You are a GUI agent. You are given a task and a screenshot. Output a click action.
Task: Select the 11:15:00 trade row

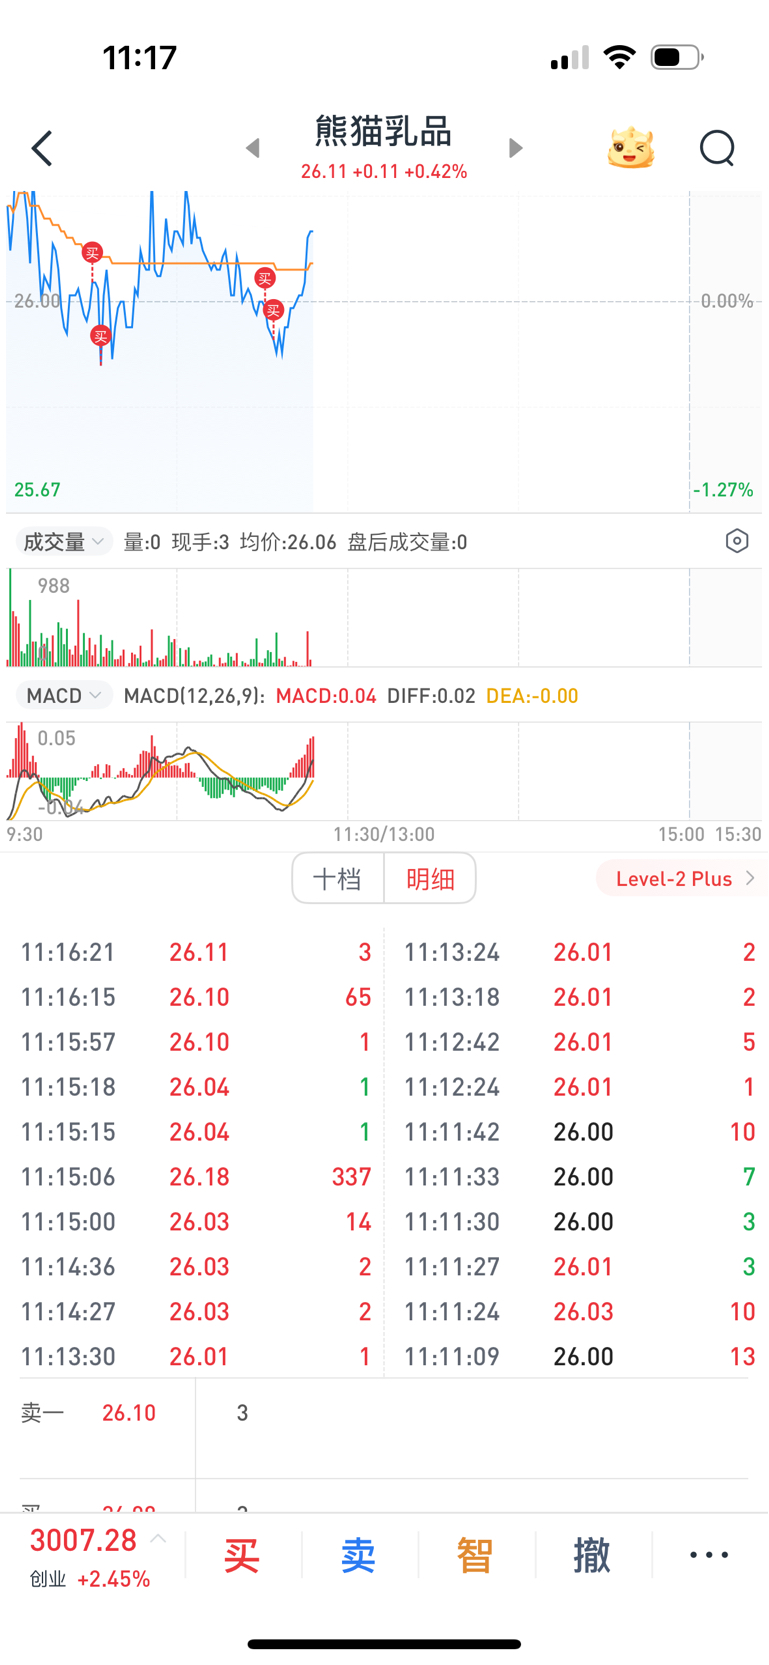(x=196, y=1222)
